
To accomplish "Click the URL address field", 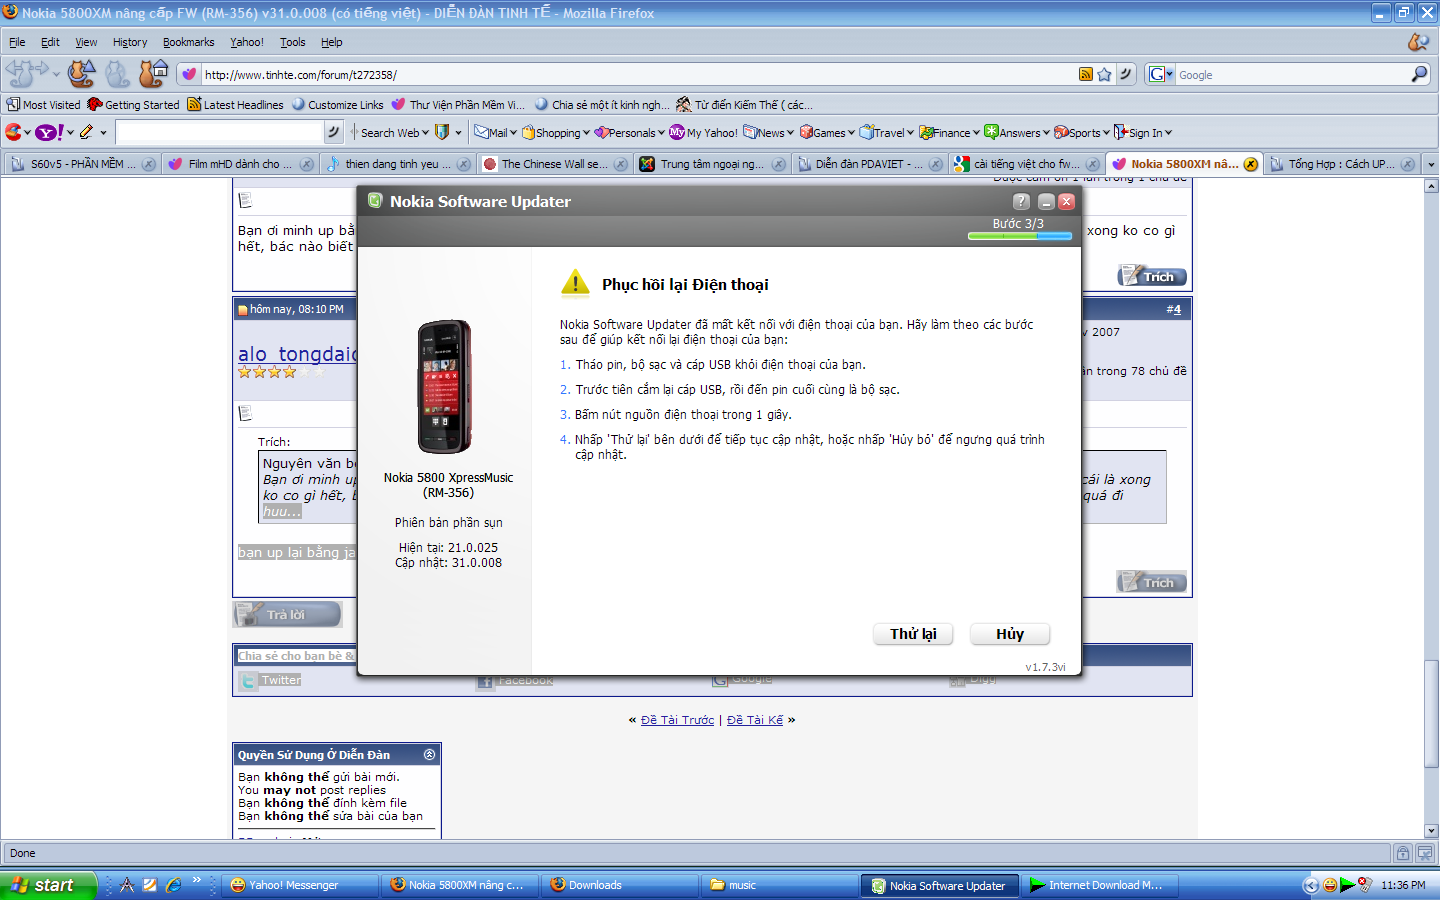I will (638, 74).
